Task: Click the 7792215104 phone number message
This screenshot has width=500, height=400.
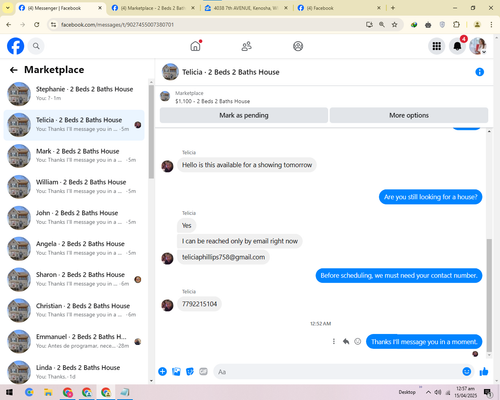Action: pos(199,304)
